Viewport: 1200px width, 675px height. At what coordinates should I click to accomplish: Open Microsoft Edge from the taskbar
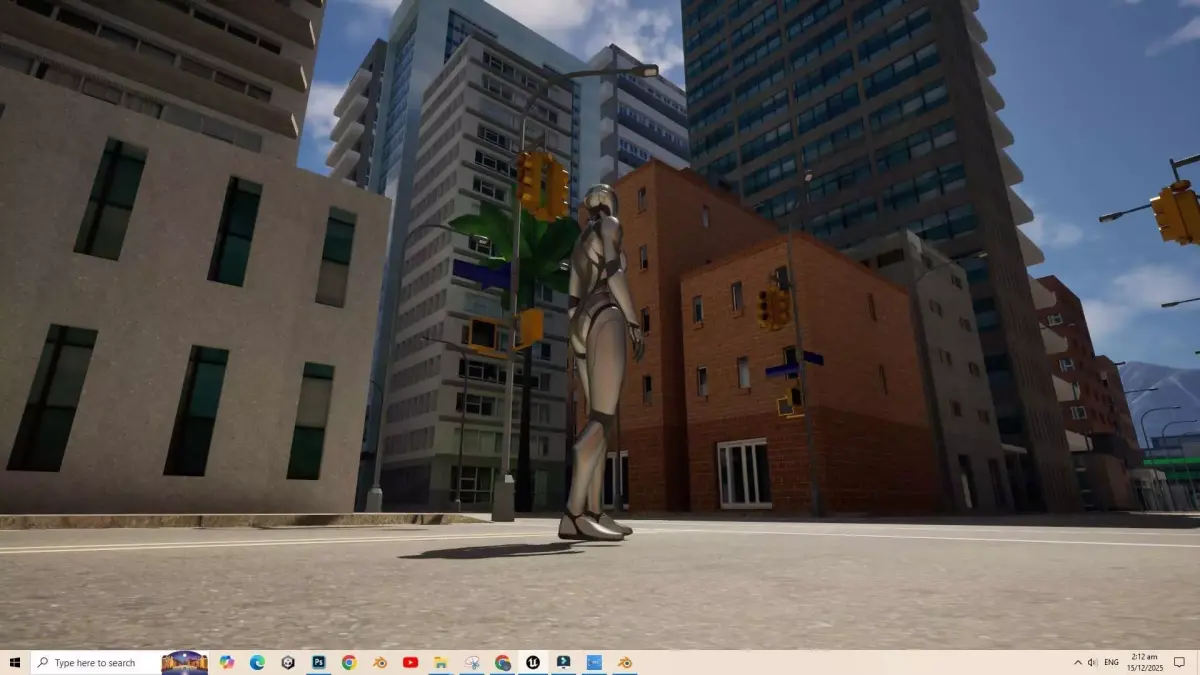pos(257,663)
